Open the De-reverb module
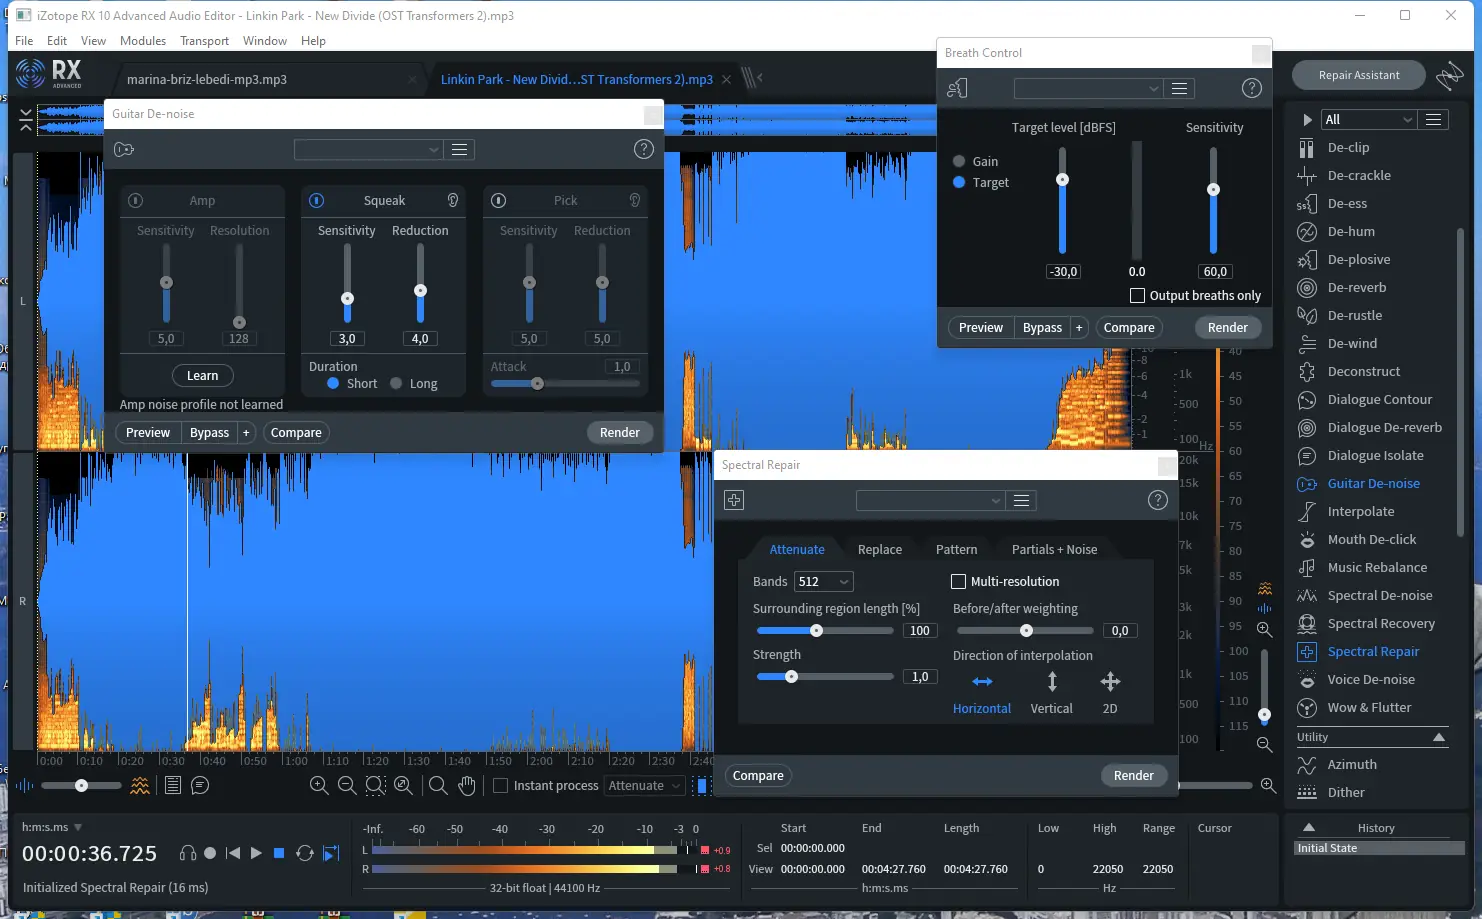Viewport: 1482px width, 919px height. click(x=1356, y=287)
